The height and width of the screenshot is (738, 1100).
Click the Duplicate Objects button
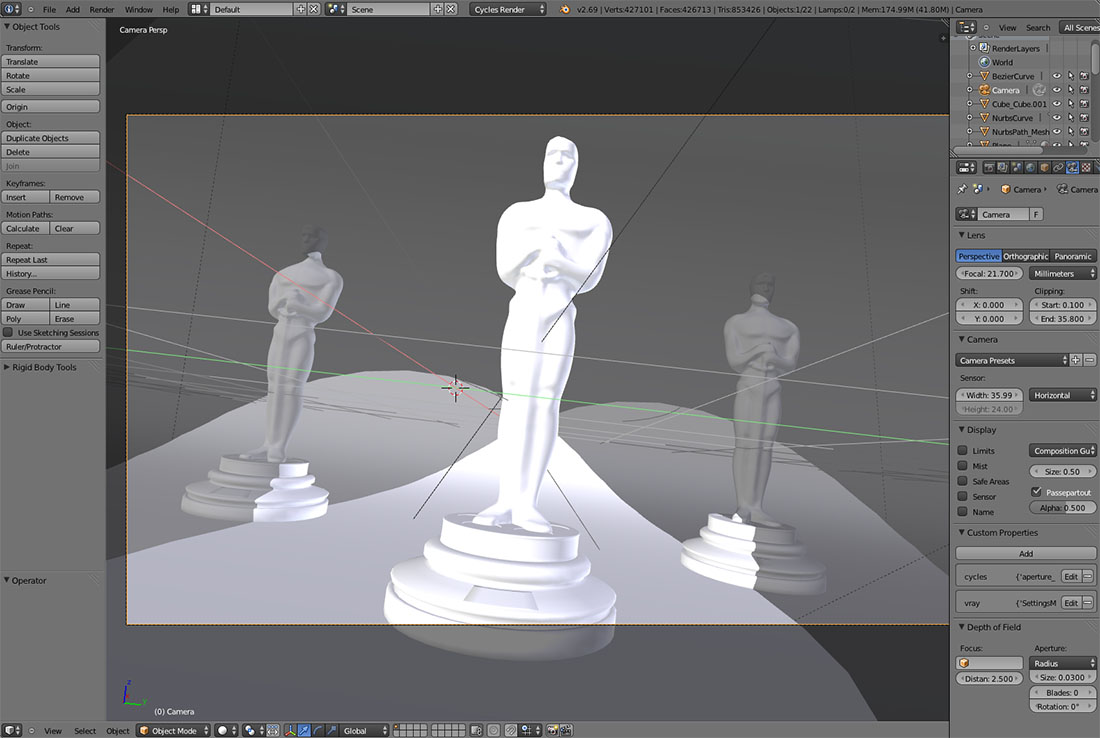click(51, 138)
